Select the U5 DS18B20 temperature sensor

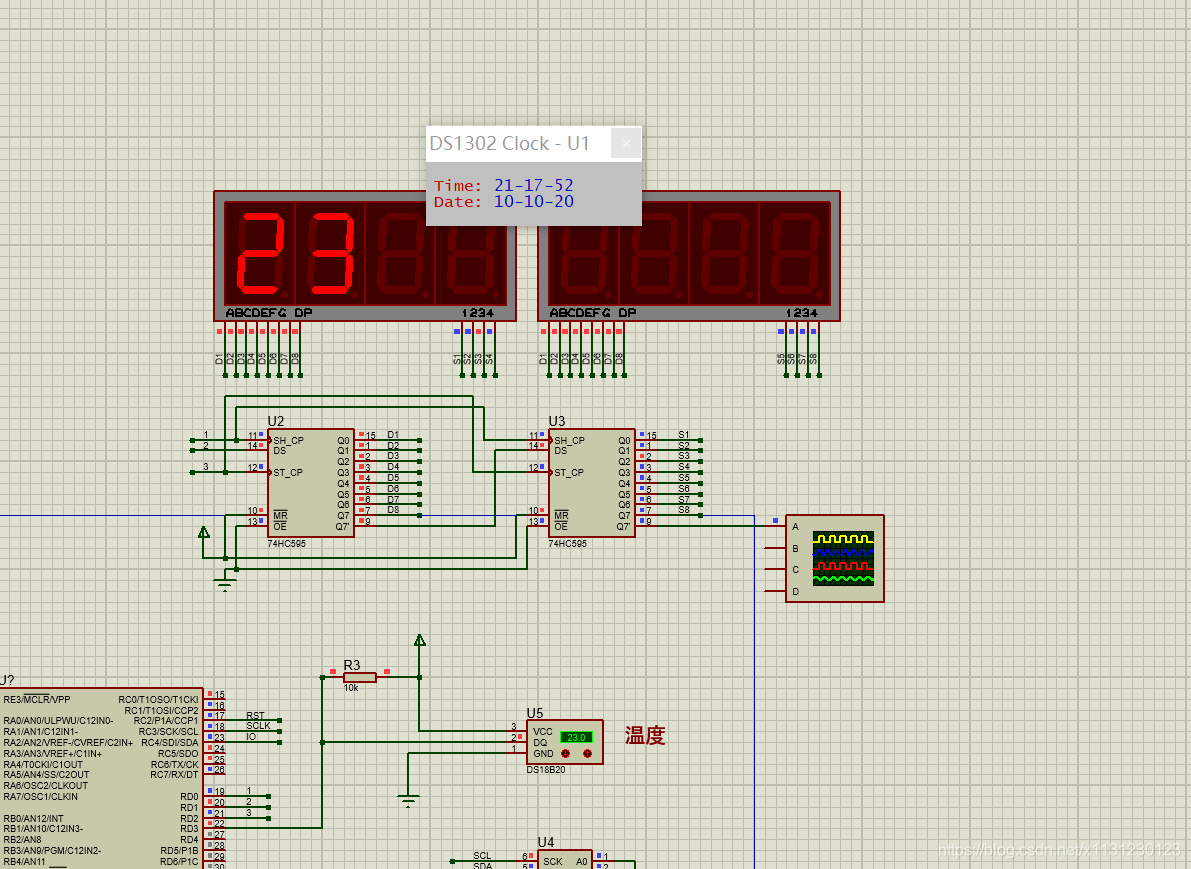point(564,742)
